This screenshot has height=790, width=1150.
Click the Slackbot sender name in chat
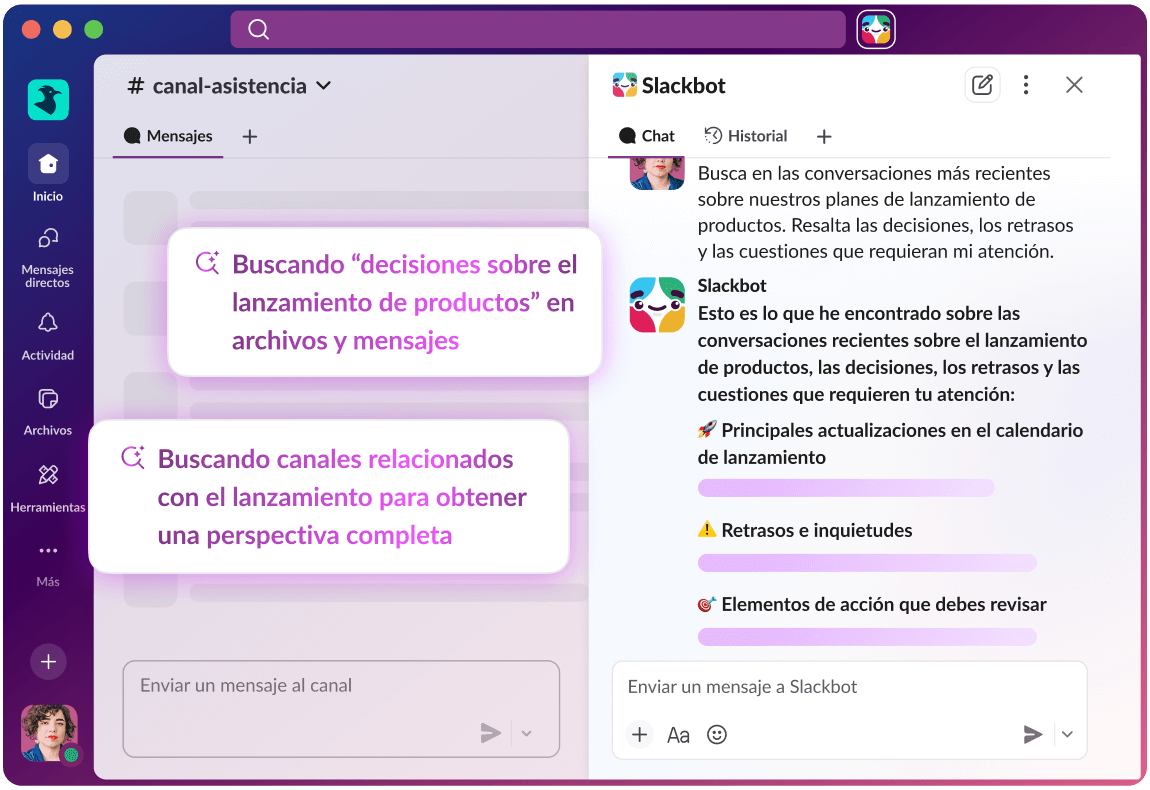732,285
